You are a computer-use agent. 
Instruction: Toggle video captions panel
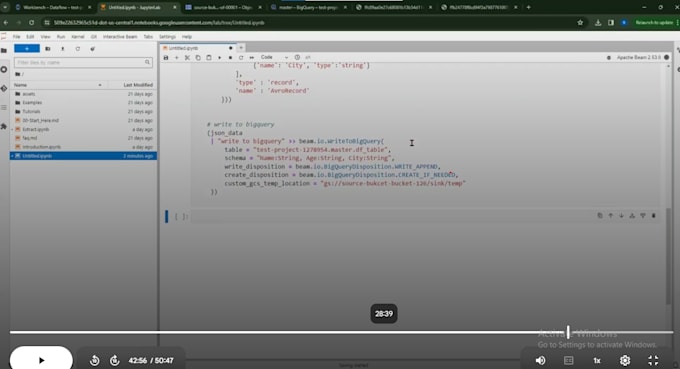(569, 360)
